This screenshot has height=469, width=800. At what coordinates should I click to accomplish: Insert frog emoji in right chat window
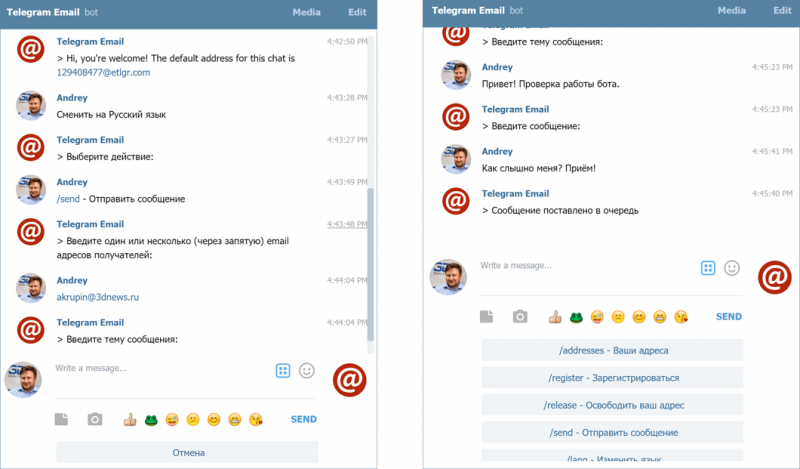coord(576,317)
